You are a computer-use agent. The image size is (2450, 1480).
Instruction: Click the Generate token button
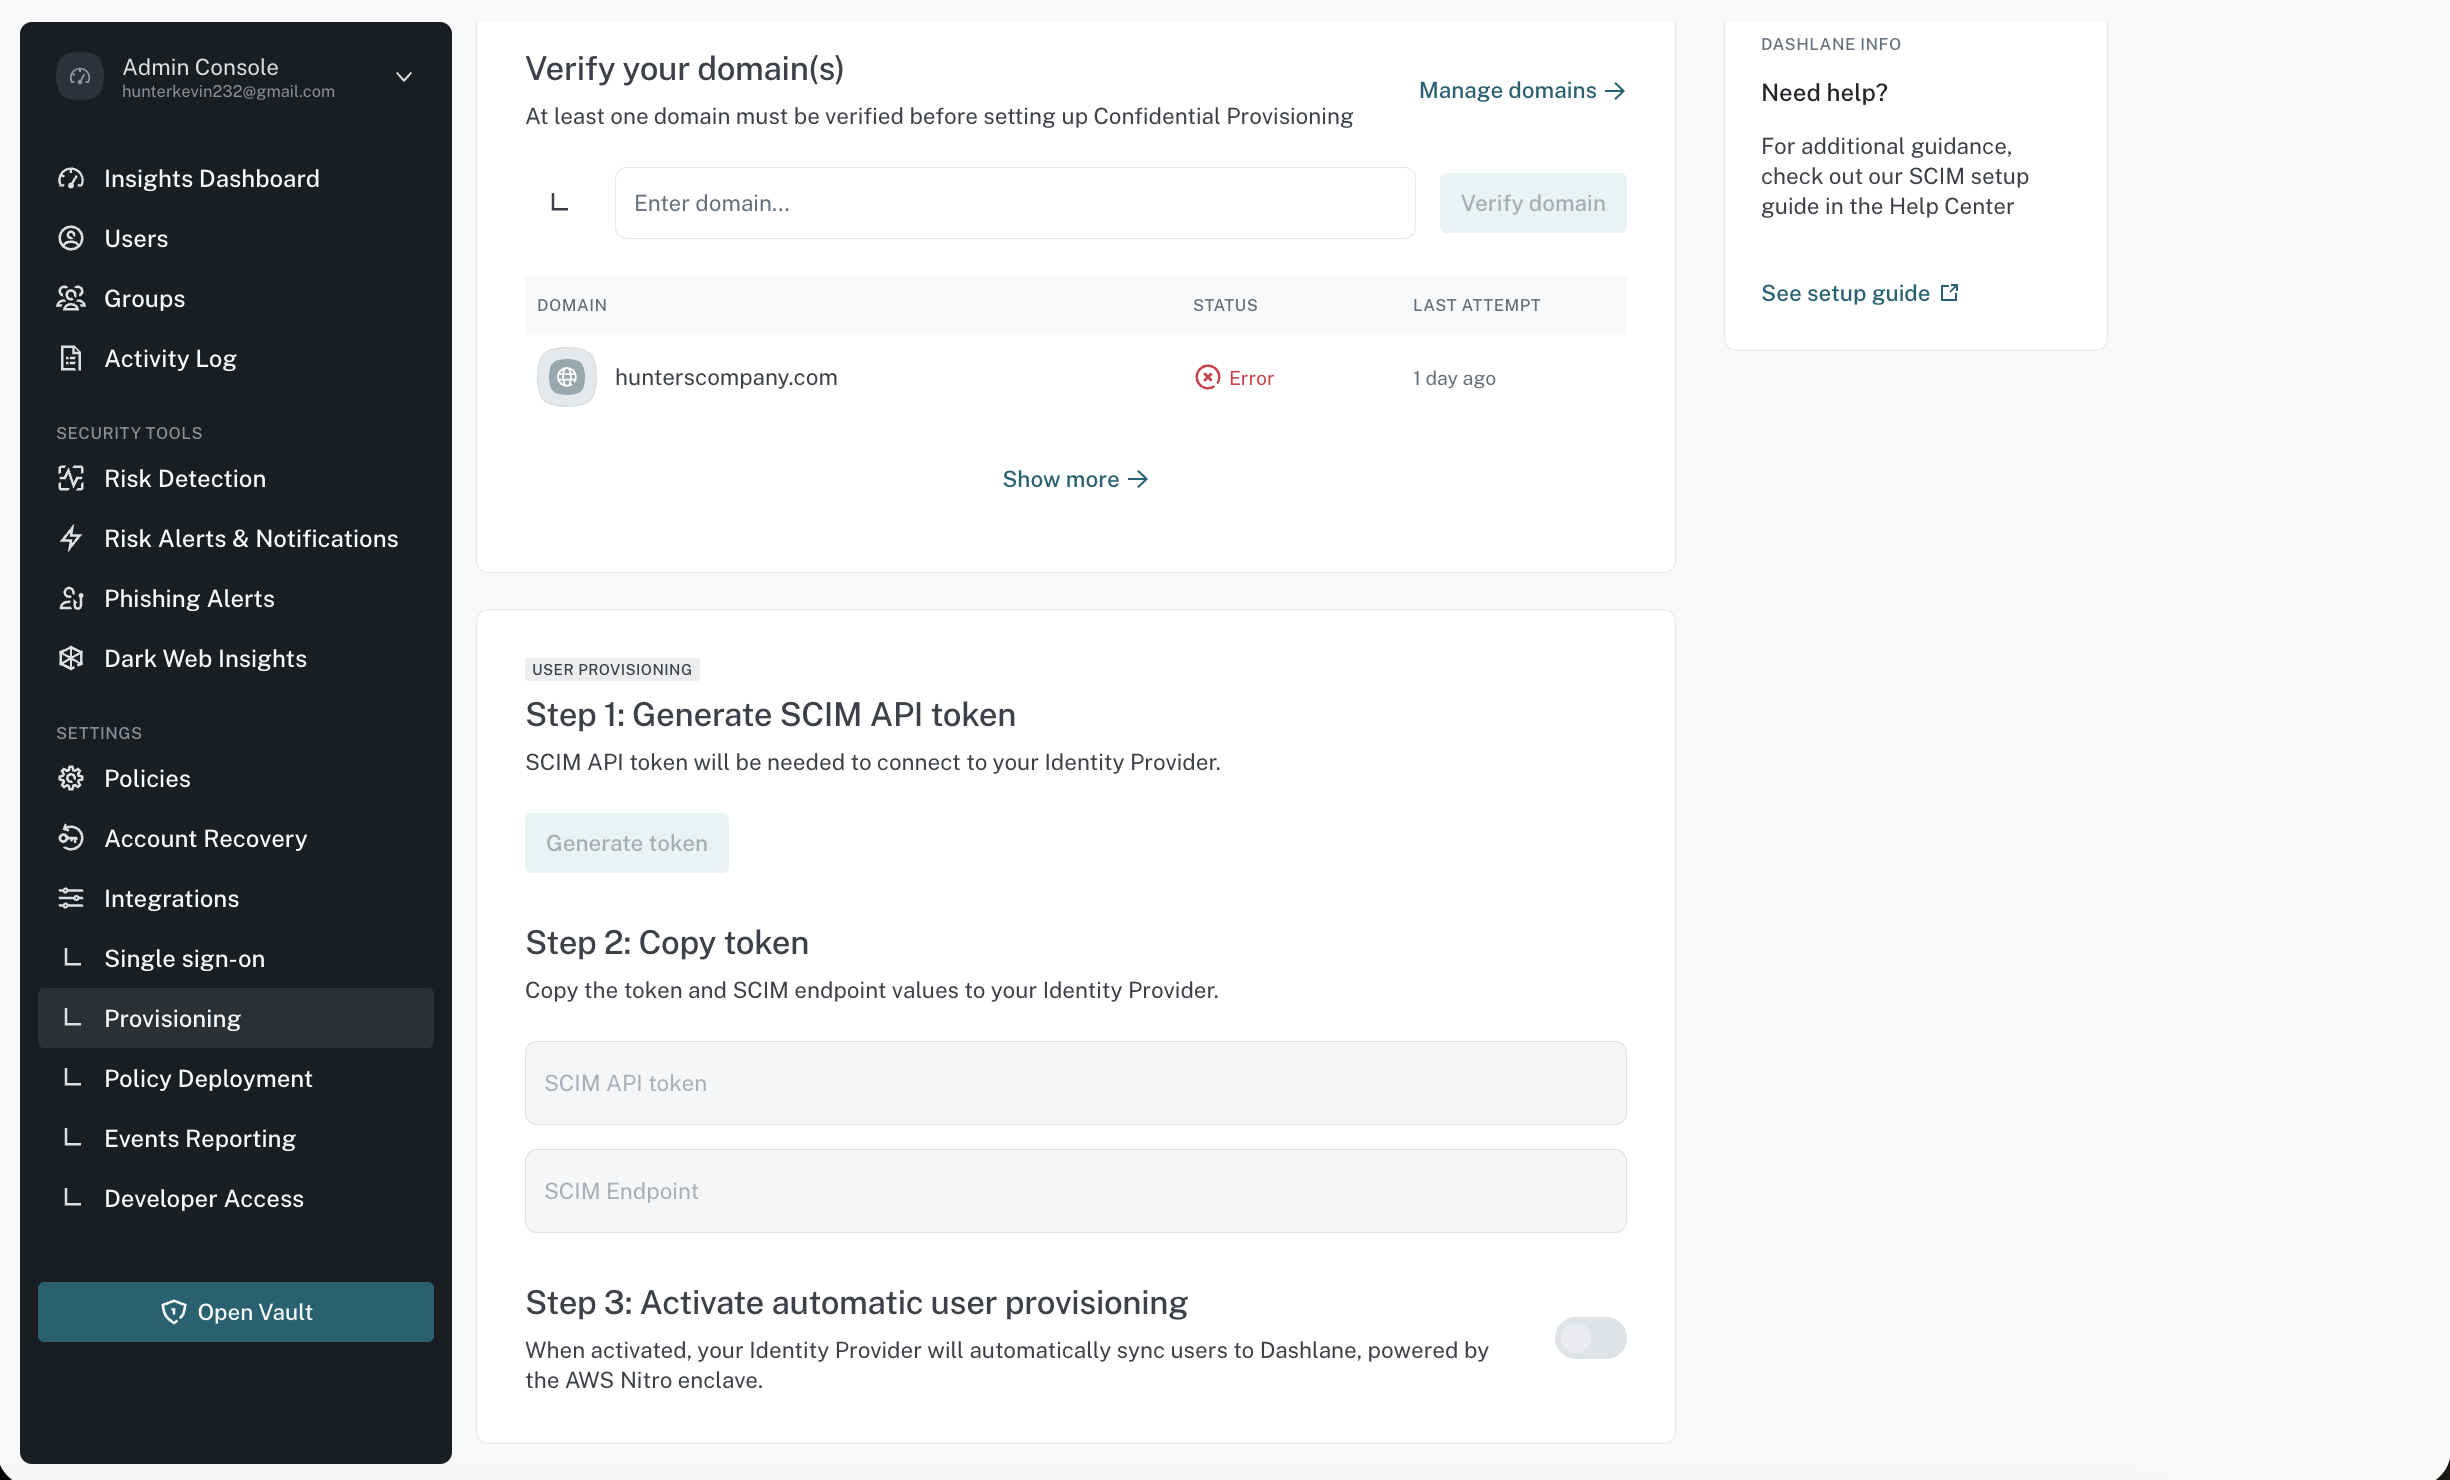[x=627, y=843]
